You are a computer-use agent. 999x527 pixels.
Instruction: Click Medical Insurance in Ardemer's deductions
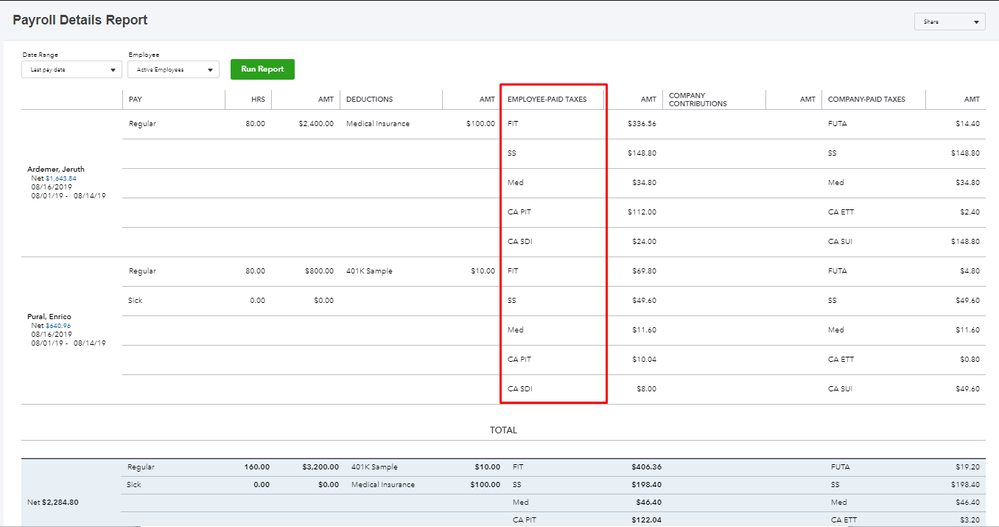pyautogui.click(x=378, y=124)
